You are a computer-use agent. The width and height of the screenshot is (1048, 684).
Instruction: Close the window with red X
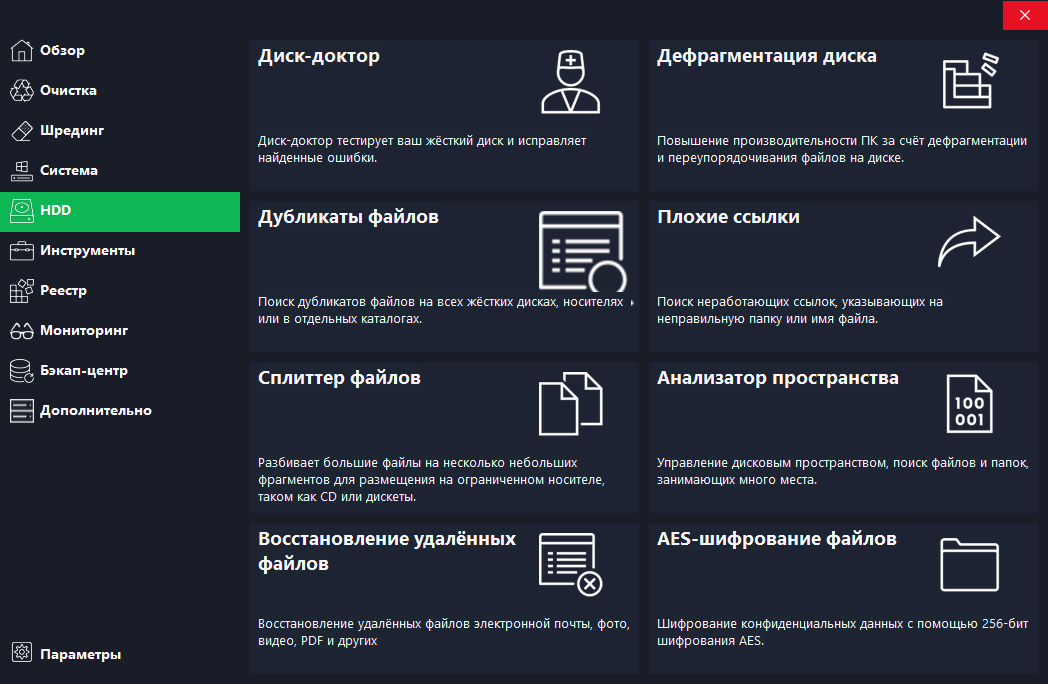click(x=1025, y=15)
